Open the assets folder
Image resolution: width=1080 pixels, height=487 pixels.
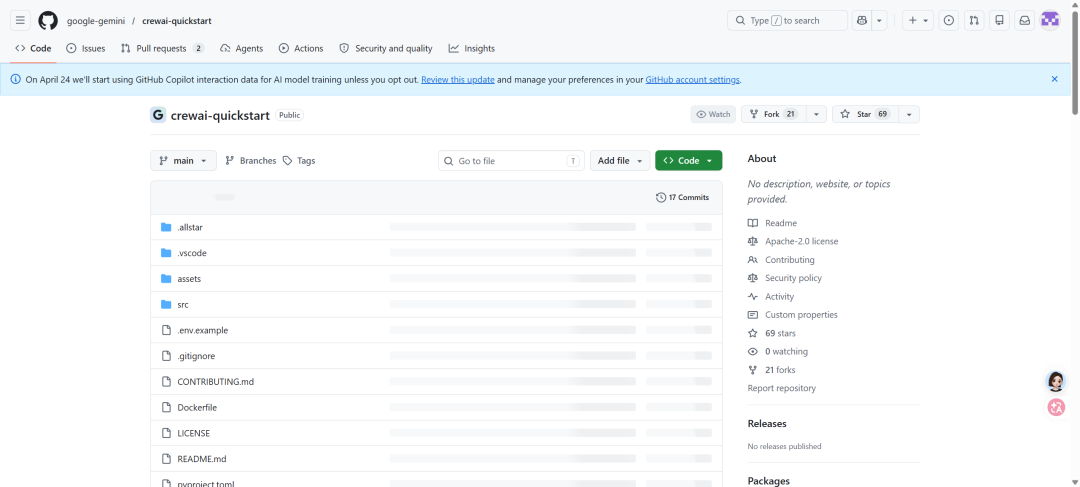[x=189, y=279]
